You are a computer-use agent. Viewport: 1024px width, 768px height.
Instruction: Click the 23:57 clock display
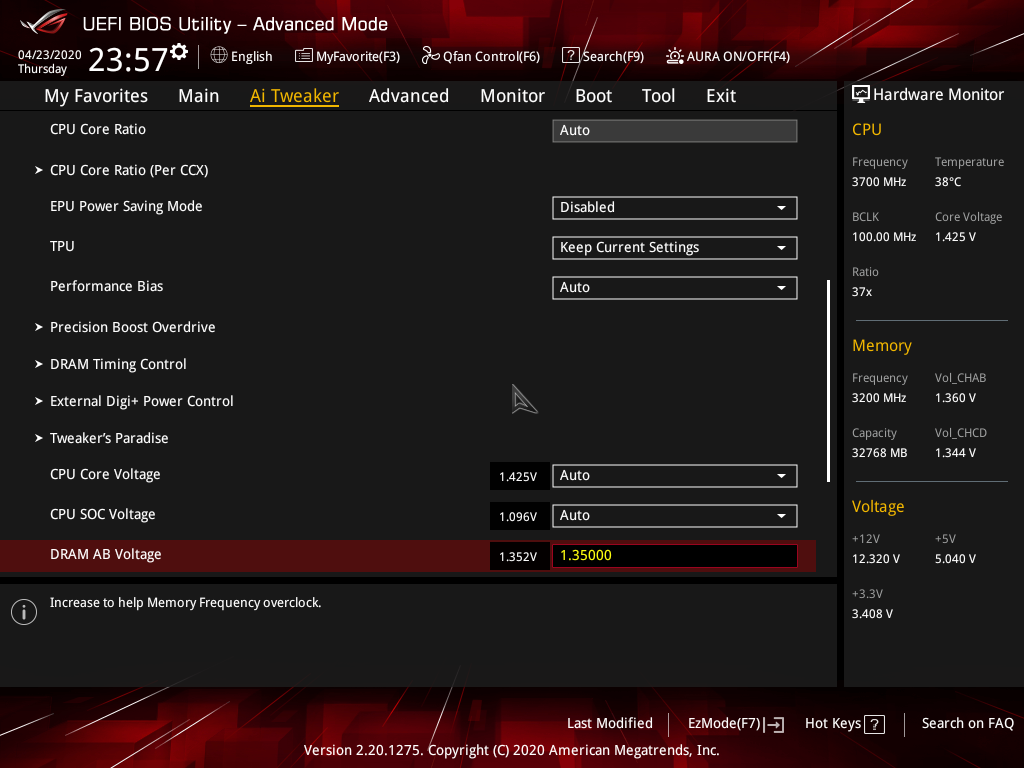(128, 60)
